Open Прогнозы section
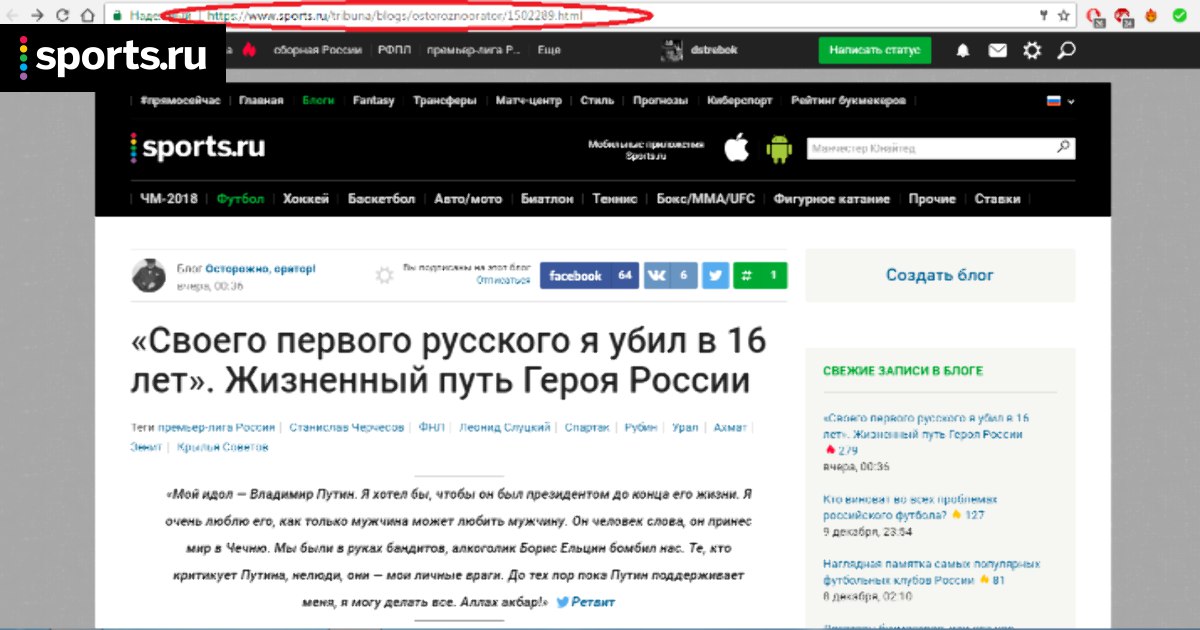The height and width of the screenshot is (630, 1200). pyautogui.click(x=660, y=101)
